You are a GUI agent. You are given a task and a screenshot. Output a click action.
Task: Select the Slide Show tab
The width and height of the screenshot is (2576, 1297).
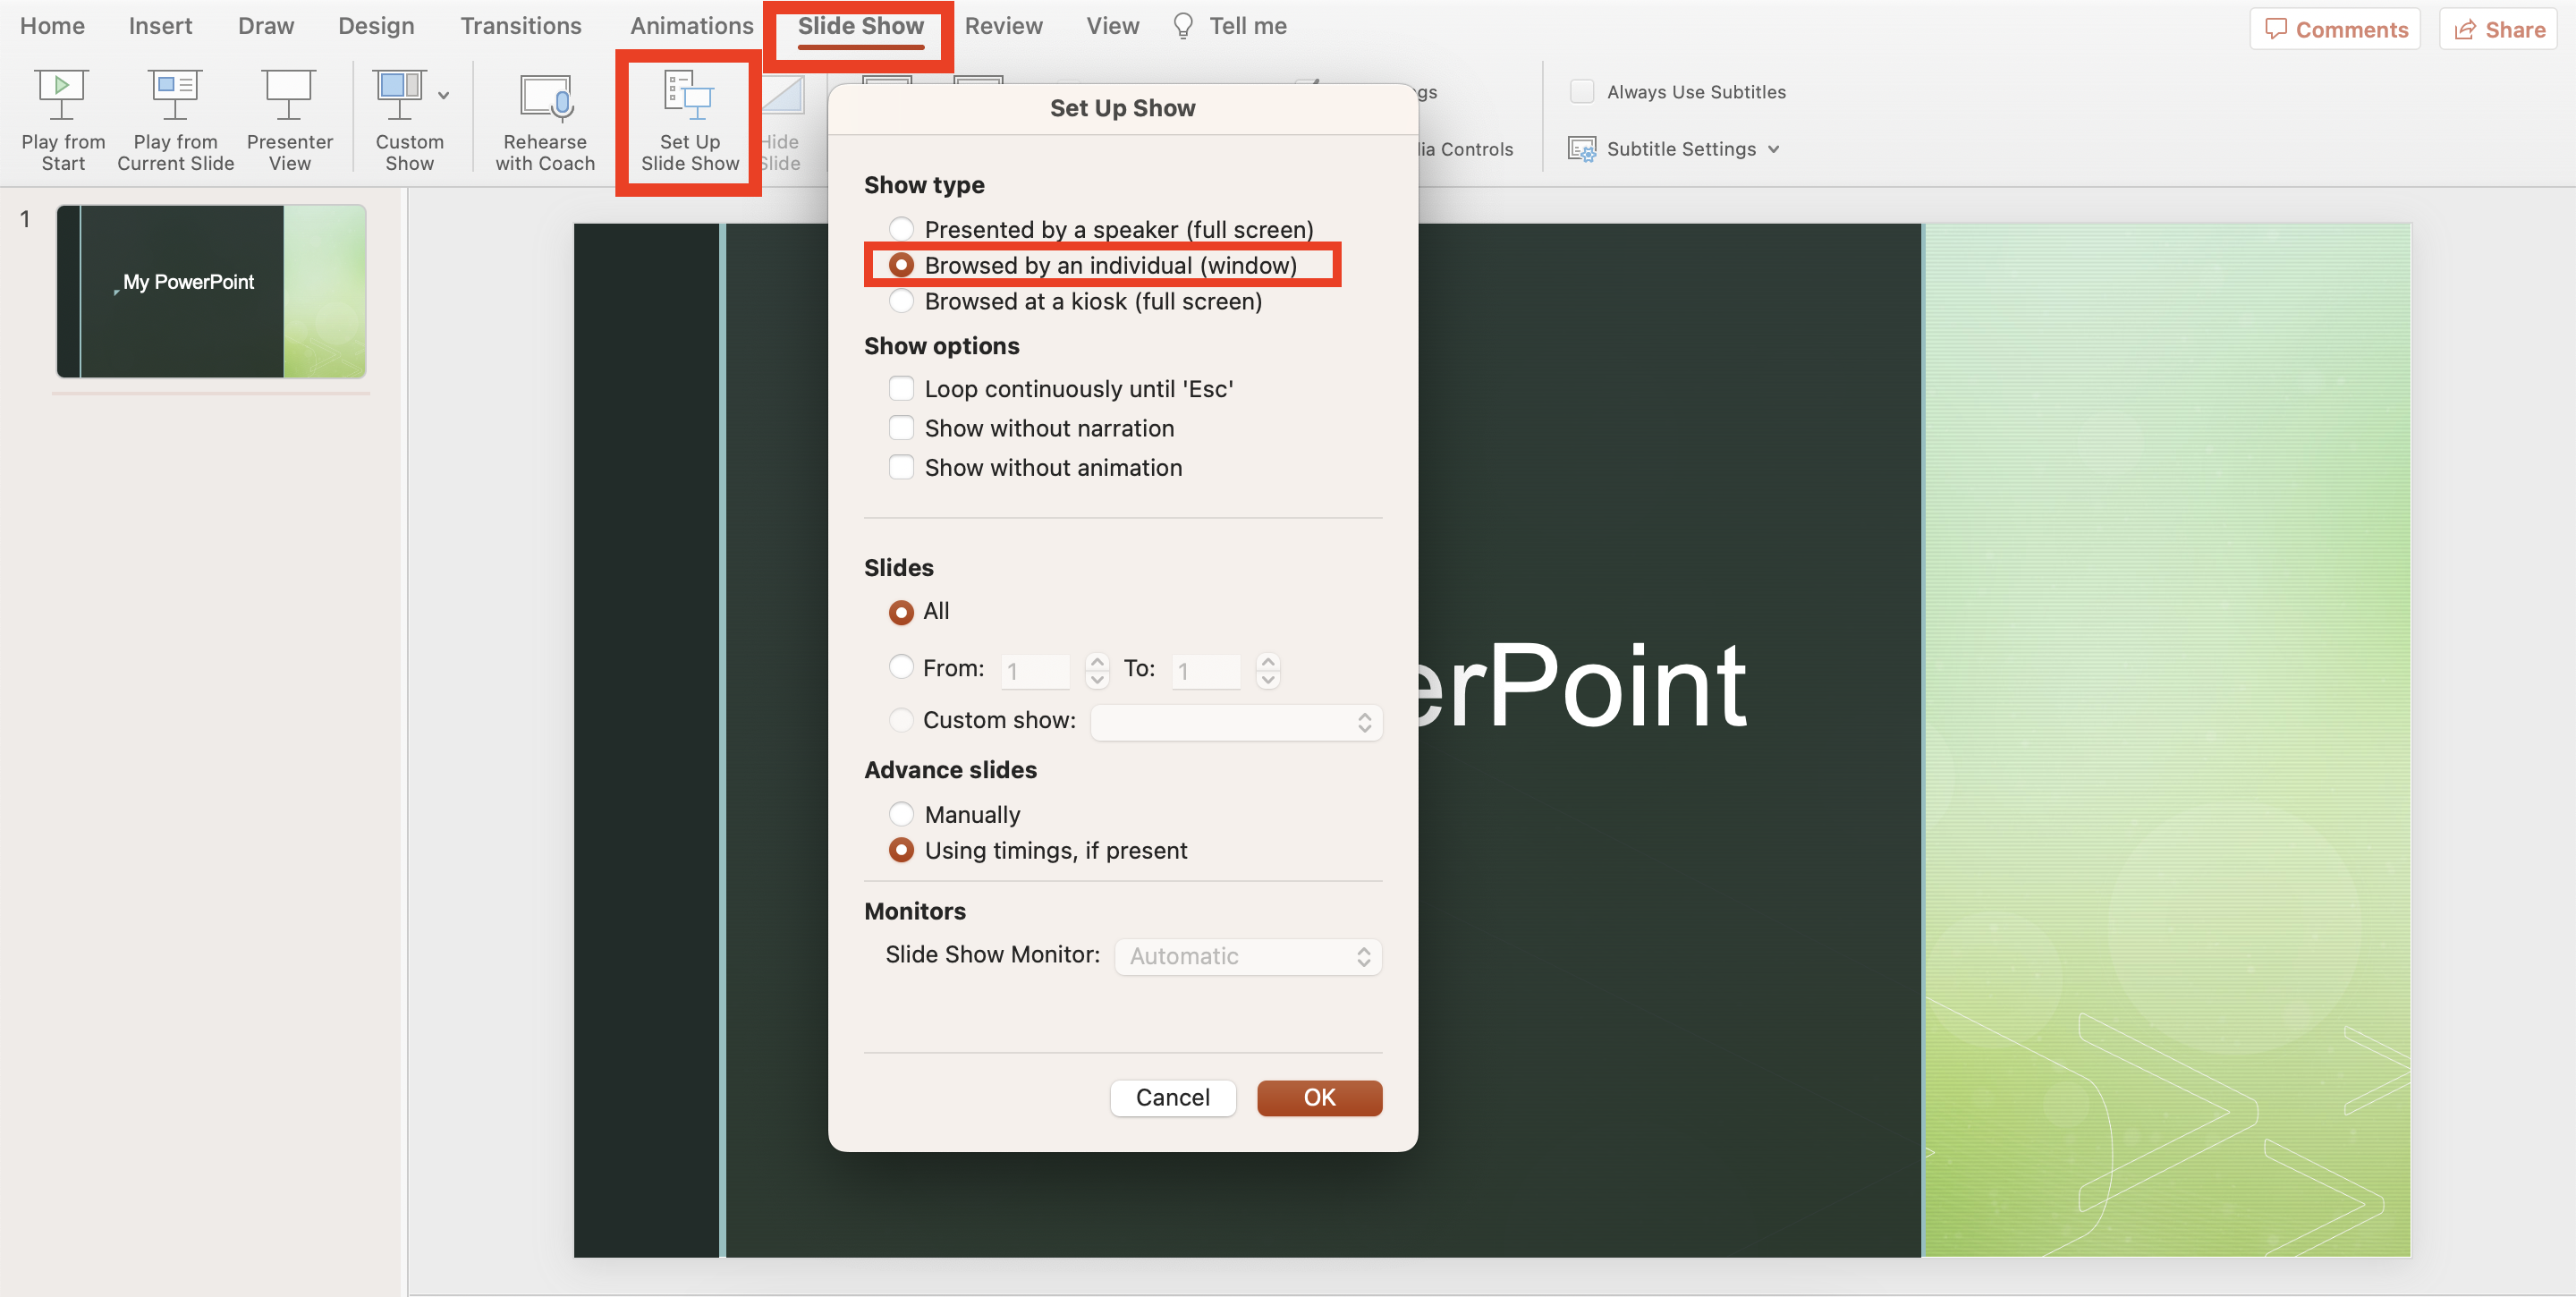tap(860, 26)
